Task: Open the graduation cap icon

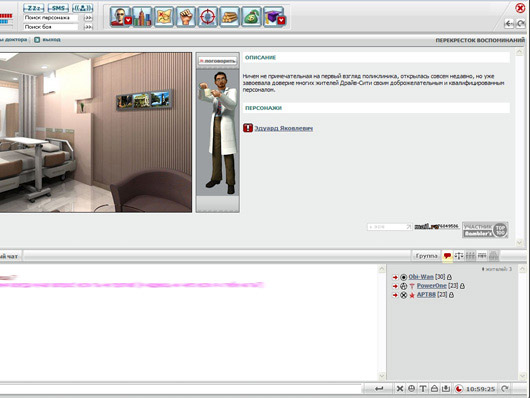Action: (x=273, y=16)
